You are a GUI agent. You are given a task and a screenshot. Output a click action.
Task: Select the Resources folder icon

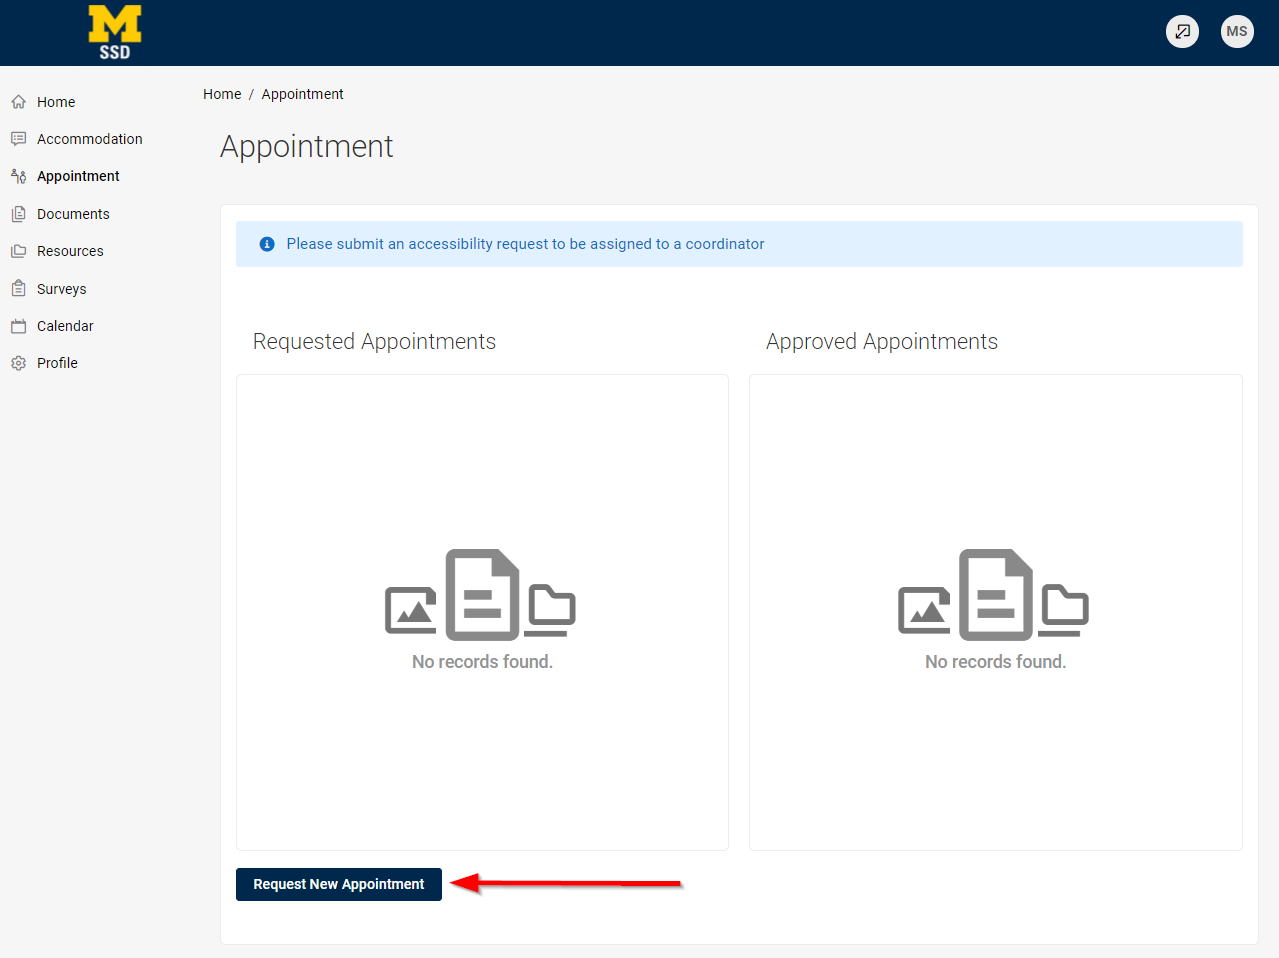pyautogui.click(x=17, y=250)
